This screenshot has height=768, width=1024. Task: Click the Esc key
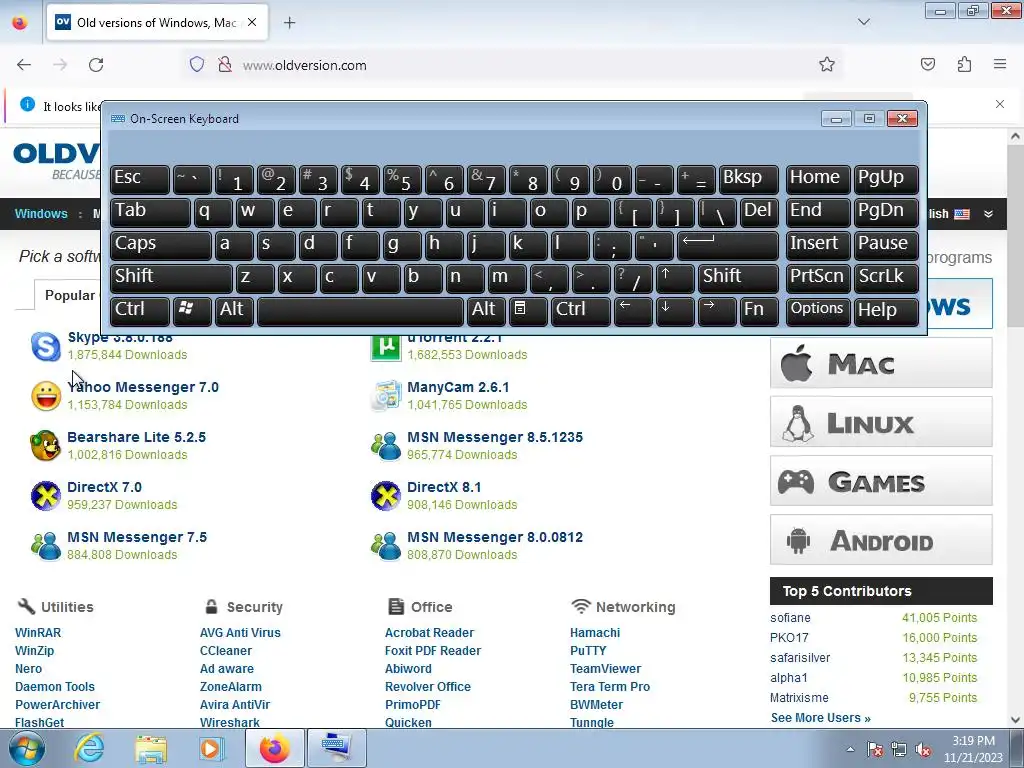140,179
